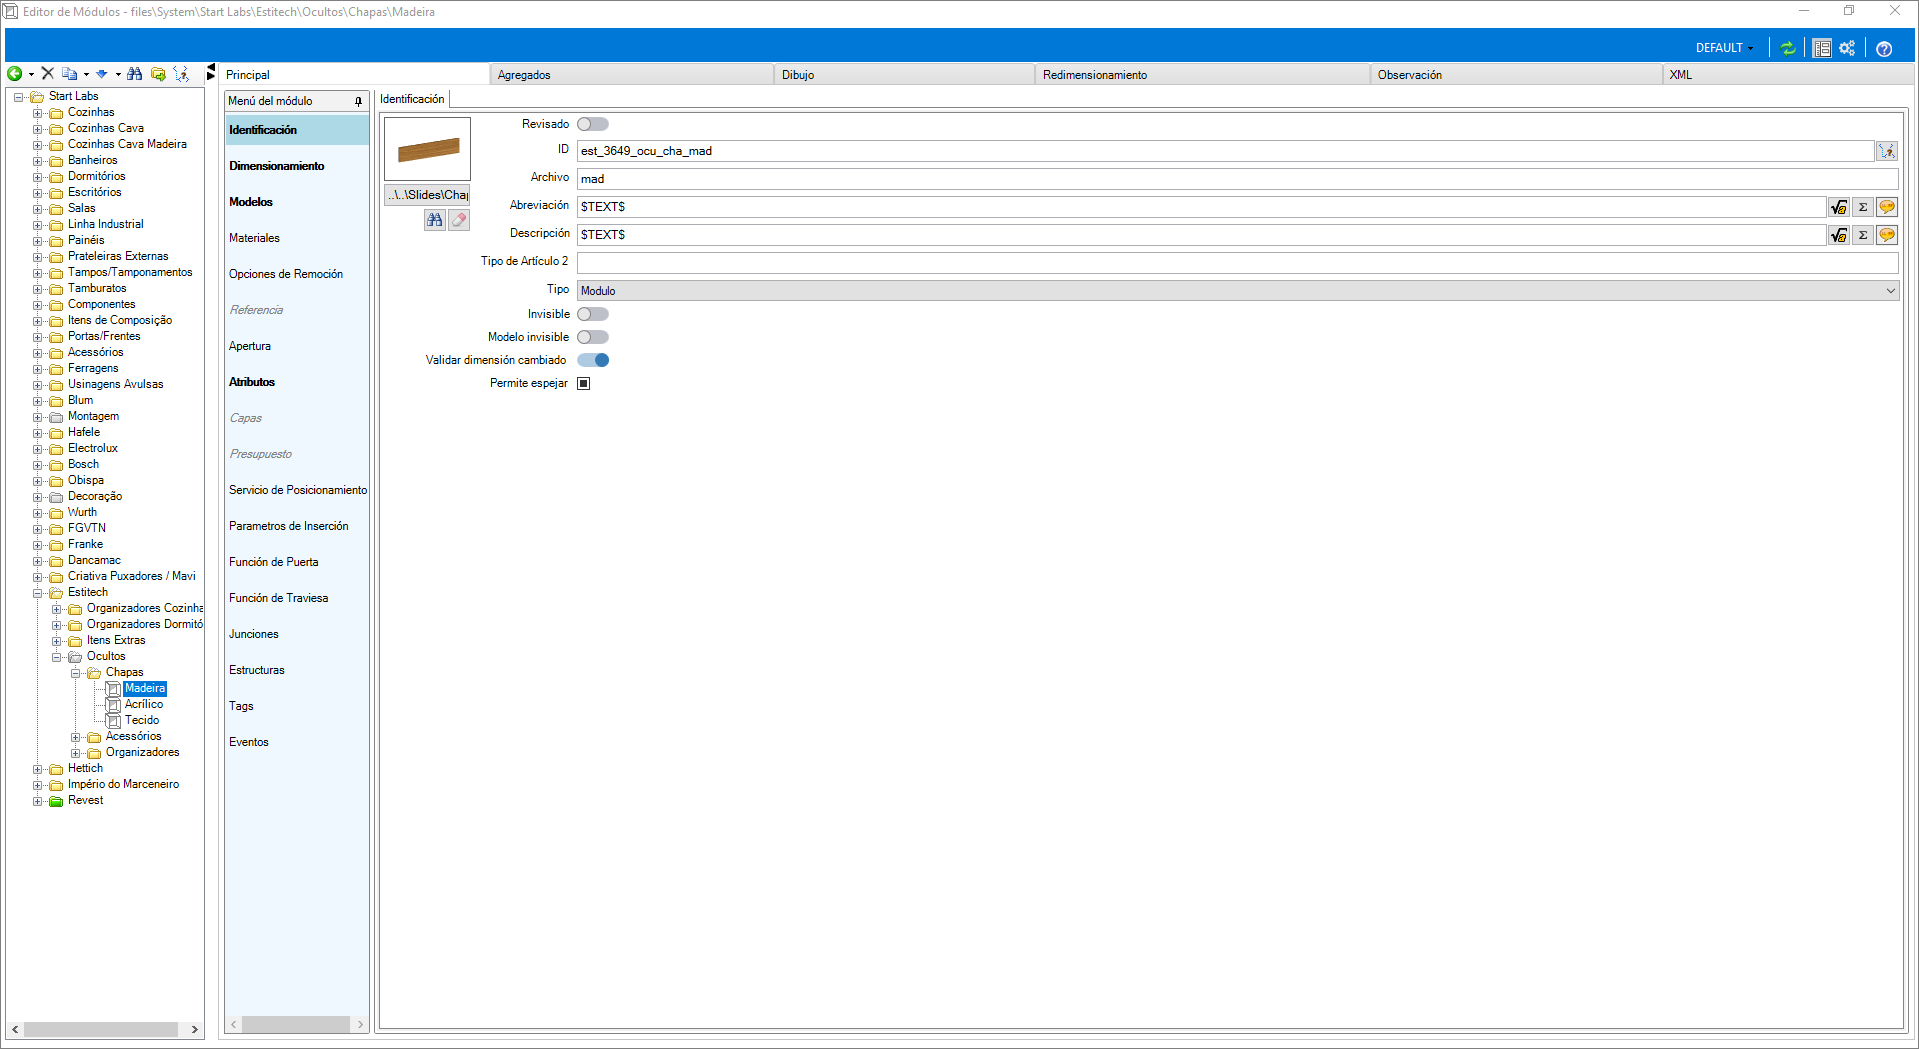Open Materiales in the module menu
1919x1049 pixels.
(297, 238)
